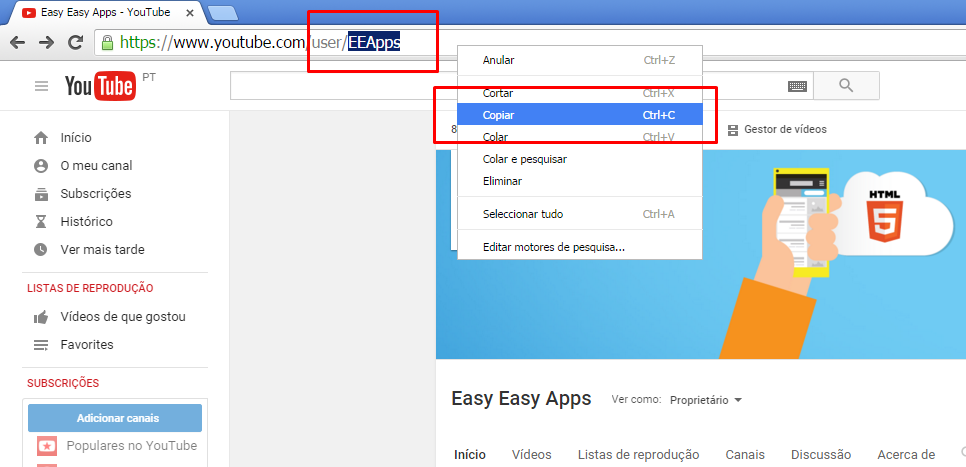Switch to the Discussão tab
Image resolution: width=966 pixels, height=467 pixels.
821,455
